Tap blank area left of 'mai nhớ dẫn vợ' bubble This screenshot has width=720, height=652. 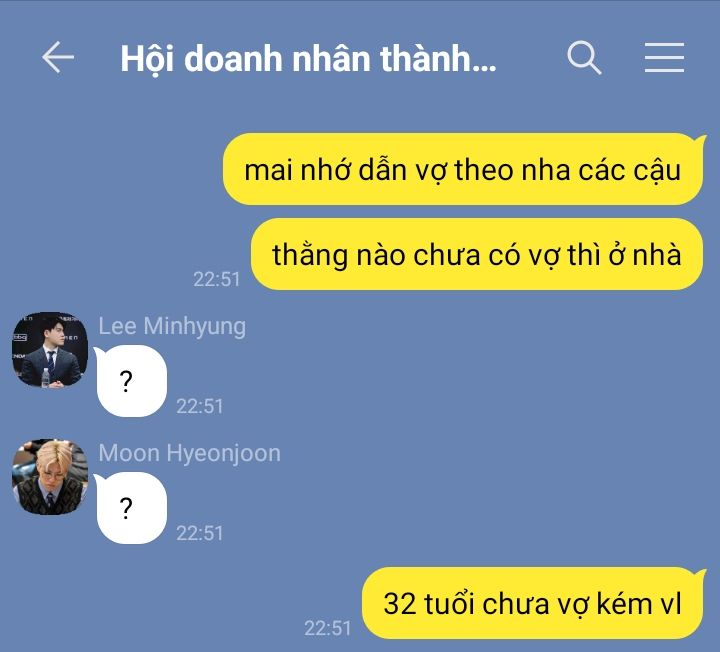pos(110,169)
